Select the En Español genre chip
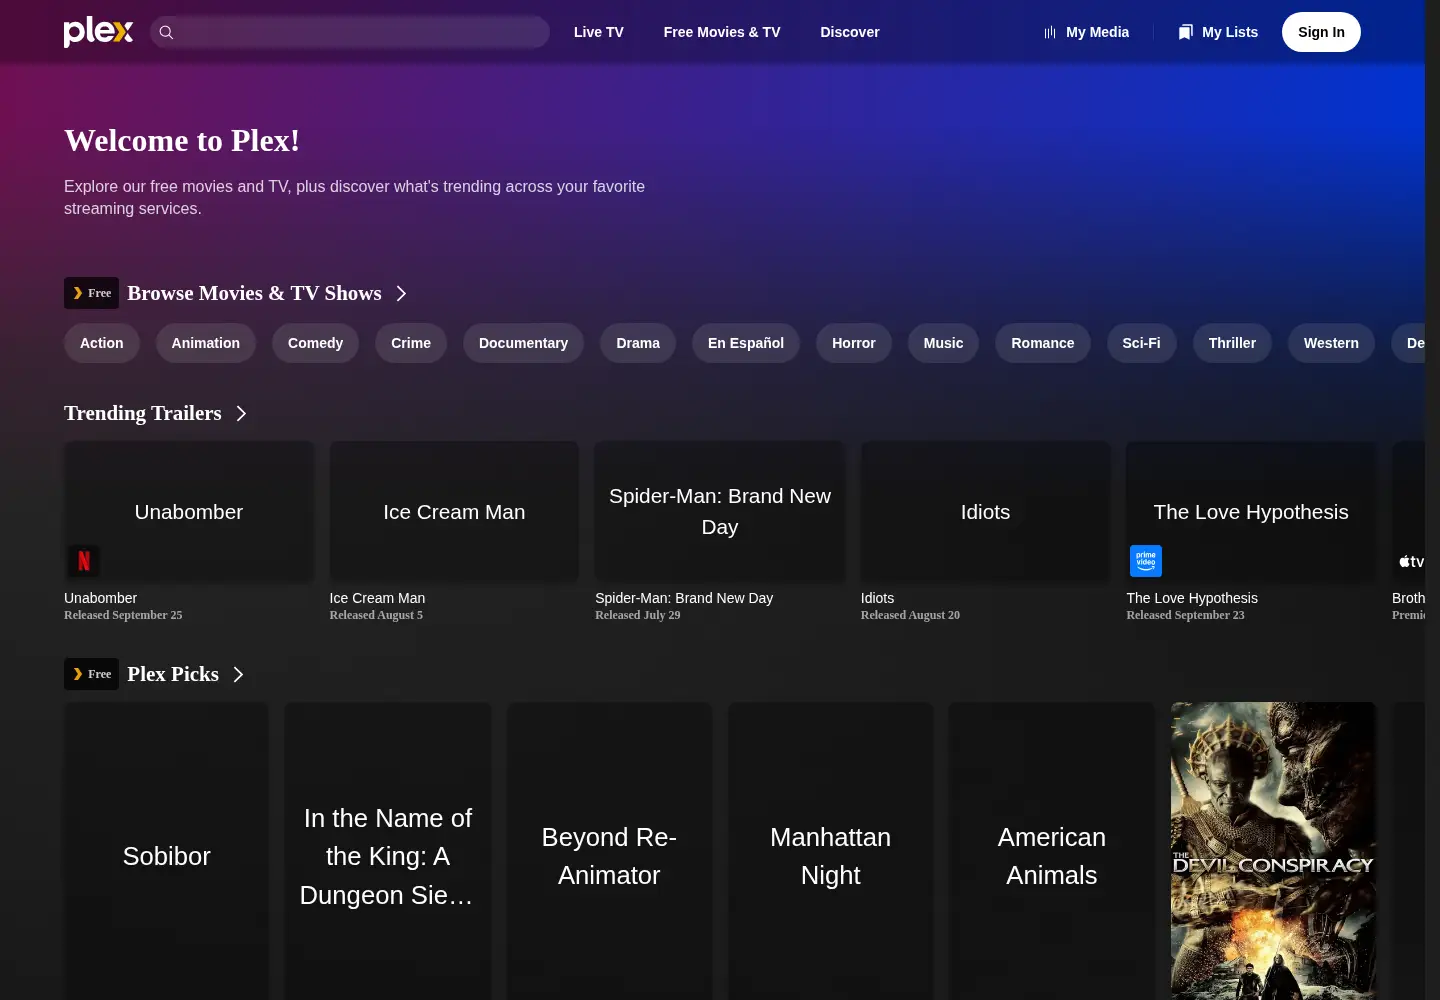The width and height of the screenshot is (1440, 1000). [746, 343]
